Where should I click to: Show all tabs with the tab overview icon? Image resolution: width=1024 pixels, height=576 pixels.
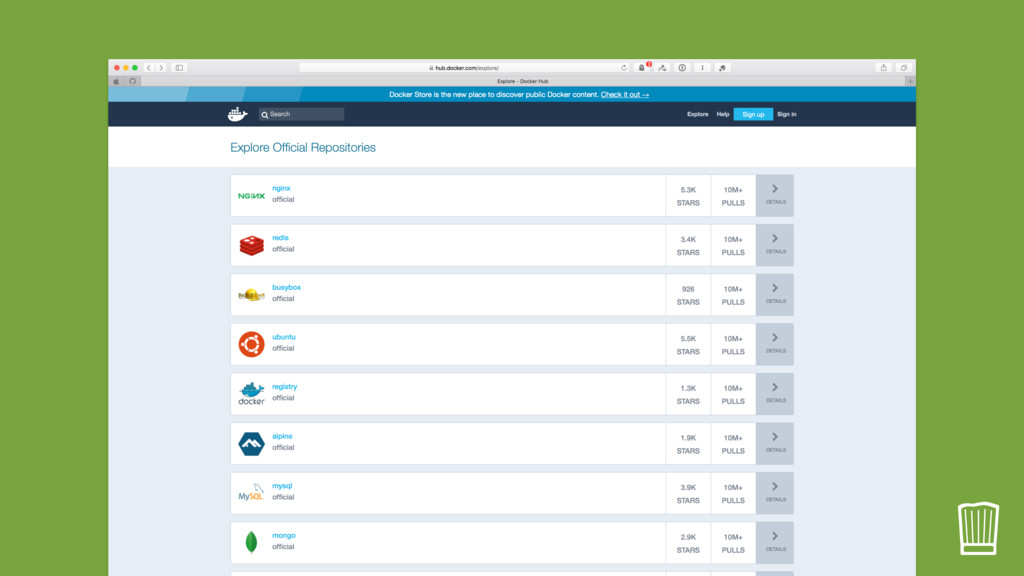pyautogui.click(x=904, y=68)
